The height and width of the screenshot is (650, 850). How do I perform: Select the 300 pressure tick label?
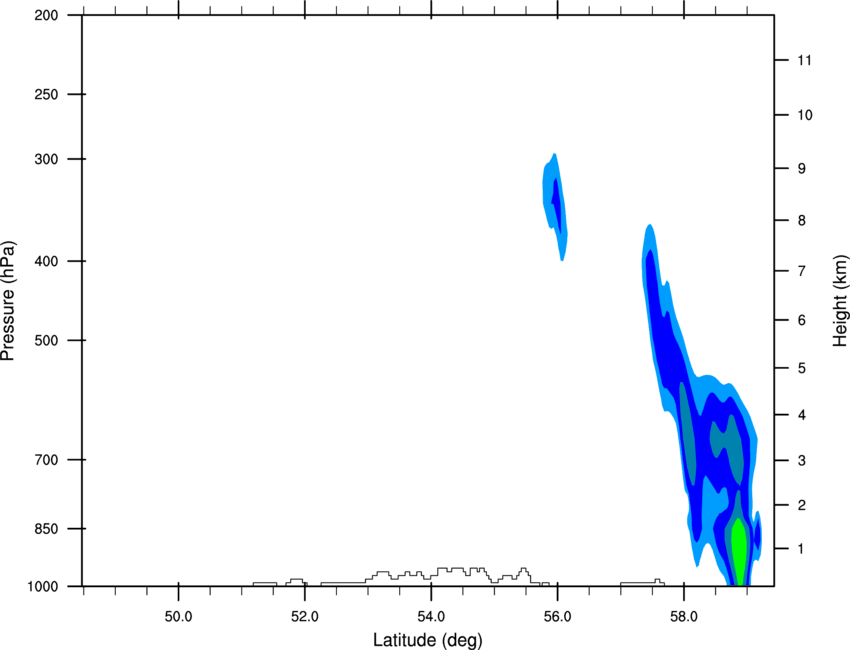coord(46,159)
